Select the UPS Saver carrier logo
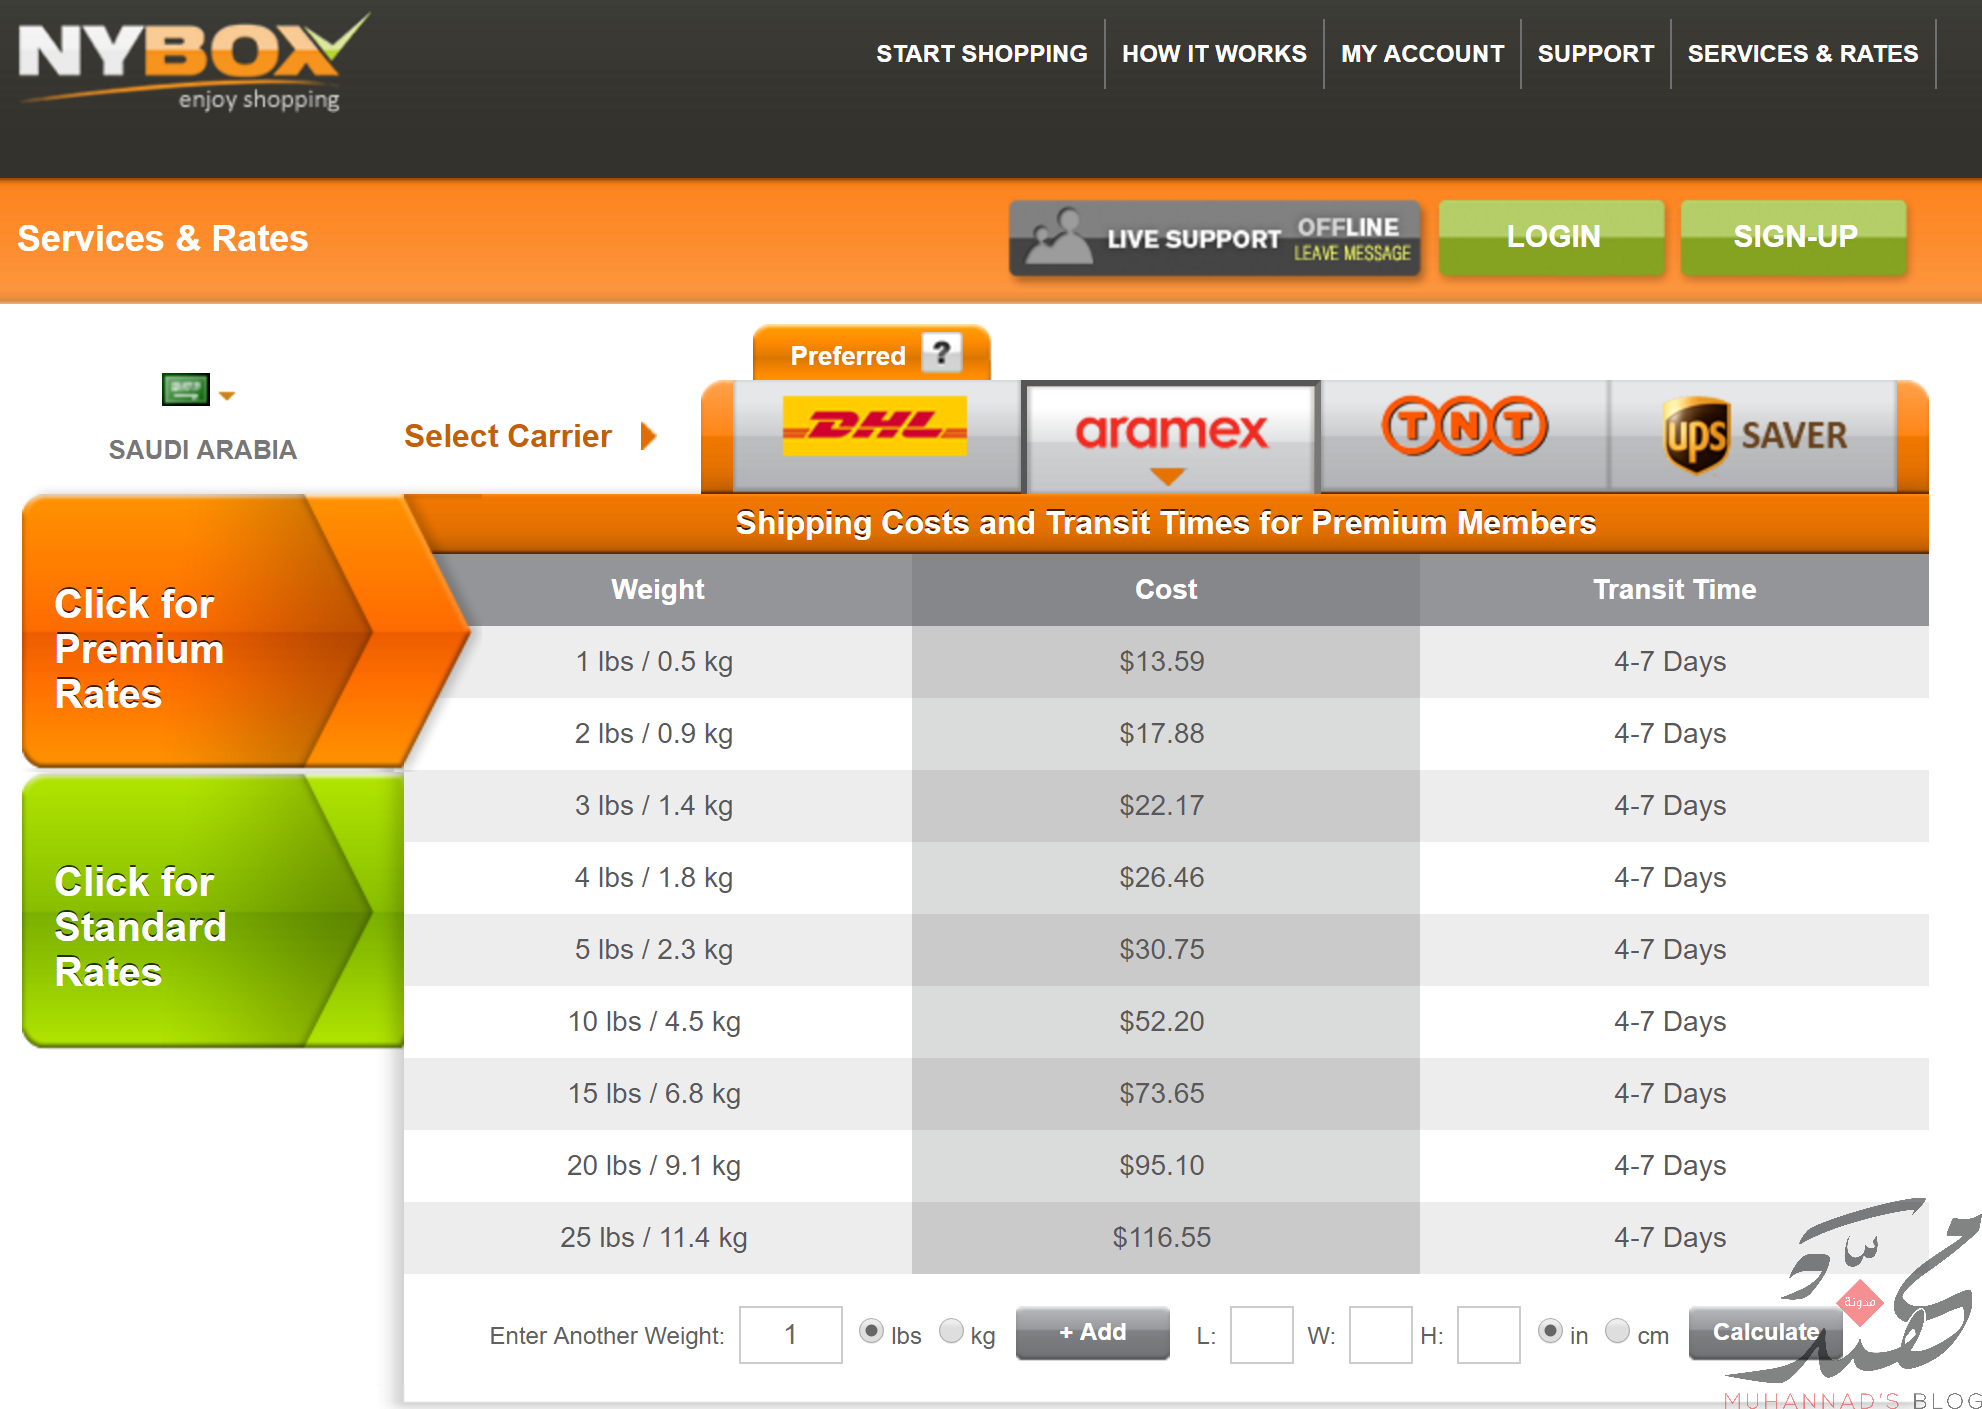 click(1755, 435)
